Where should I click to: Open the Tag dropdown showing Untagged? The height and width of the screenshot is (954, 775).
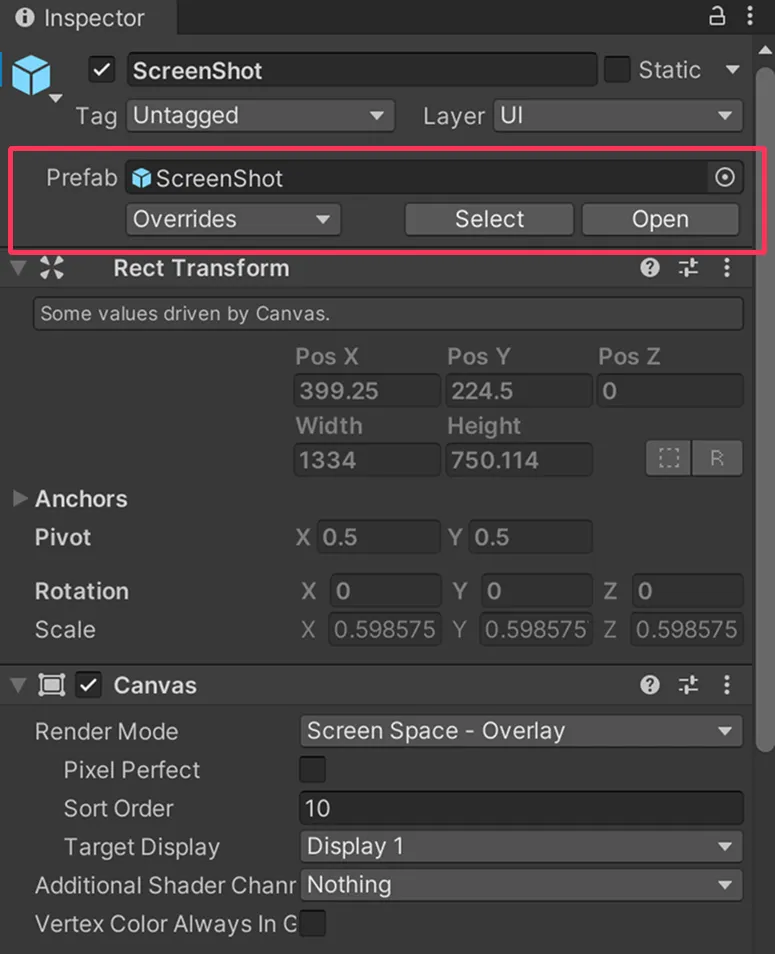click(x=260, y=116)
